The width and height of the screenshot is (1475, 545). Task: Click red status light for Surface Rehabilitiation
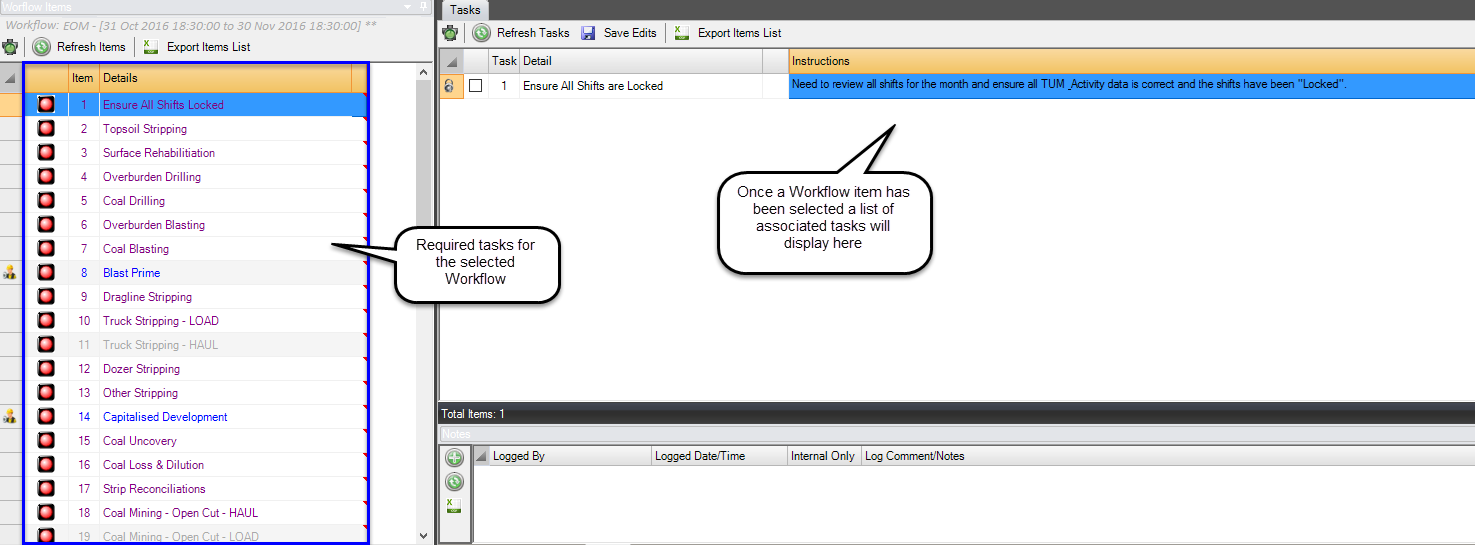point(46,152)
